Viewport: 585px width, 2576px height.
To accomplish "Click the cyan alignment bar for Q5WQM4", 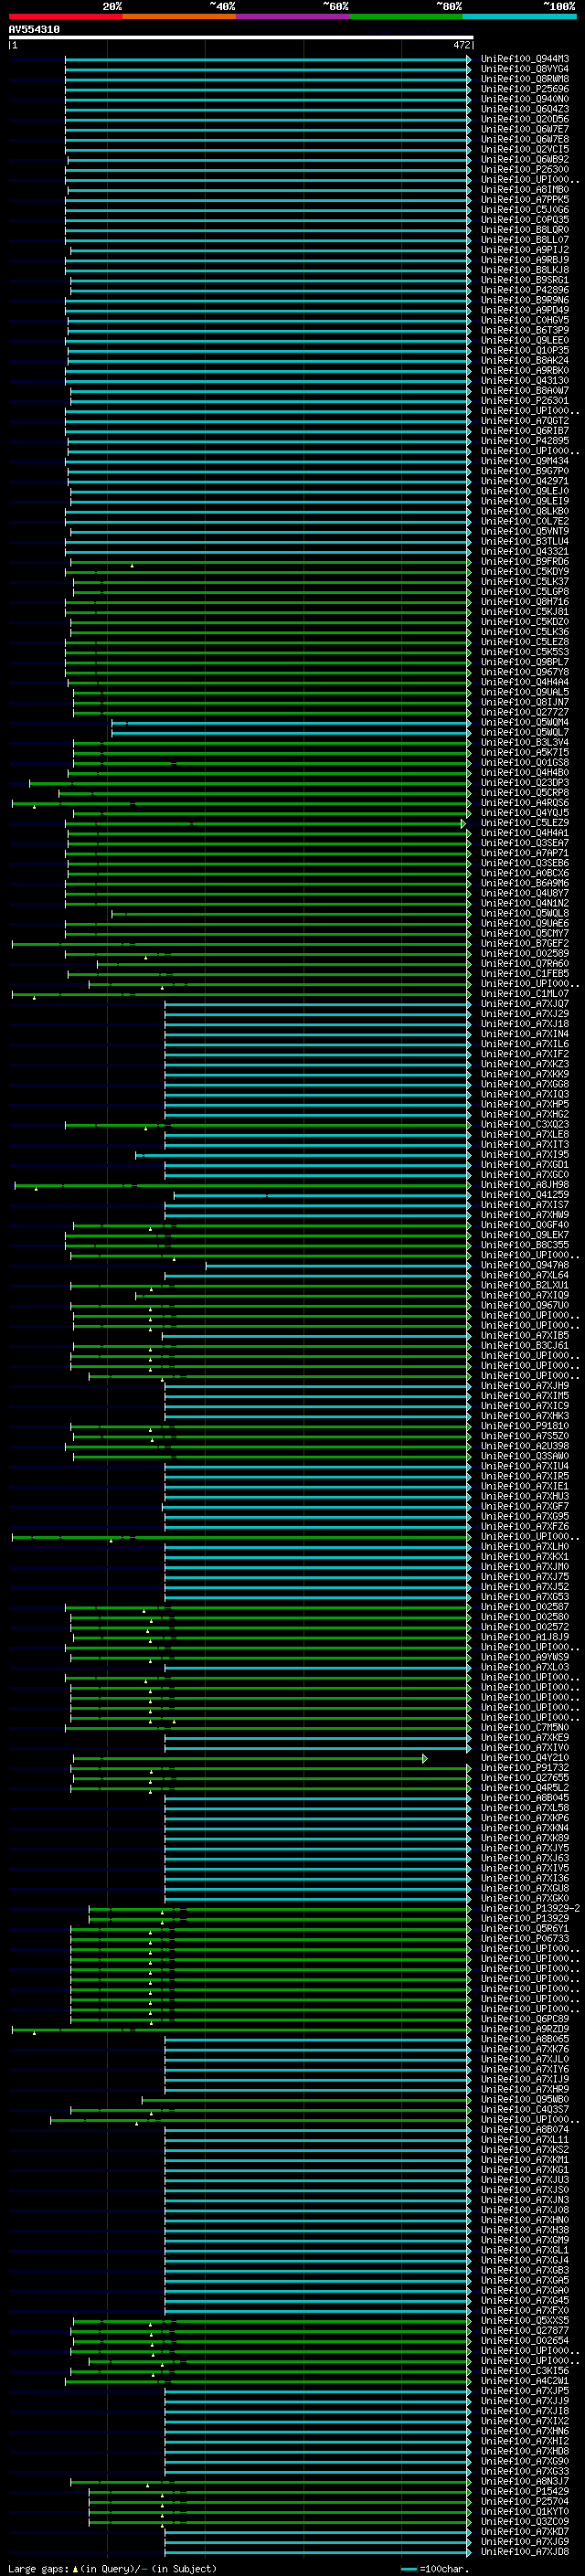I will pos(290,722).
